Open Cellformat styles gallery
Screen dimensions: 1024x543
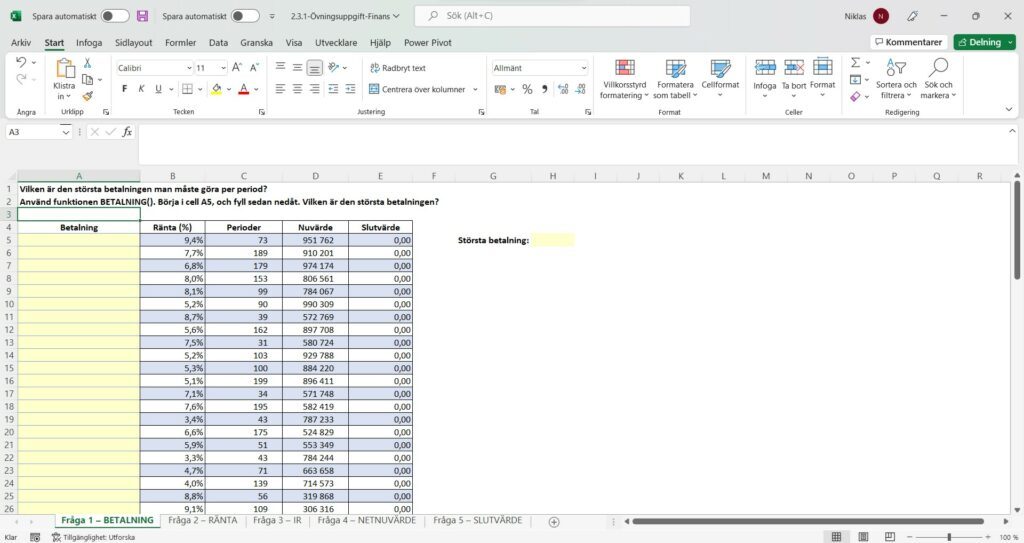pos(720,78)
